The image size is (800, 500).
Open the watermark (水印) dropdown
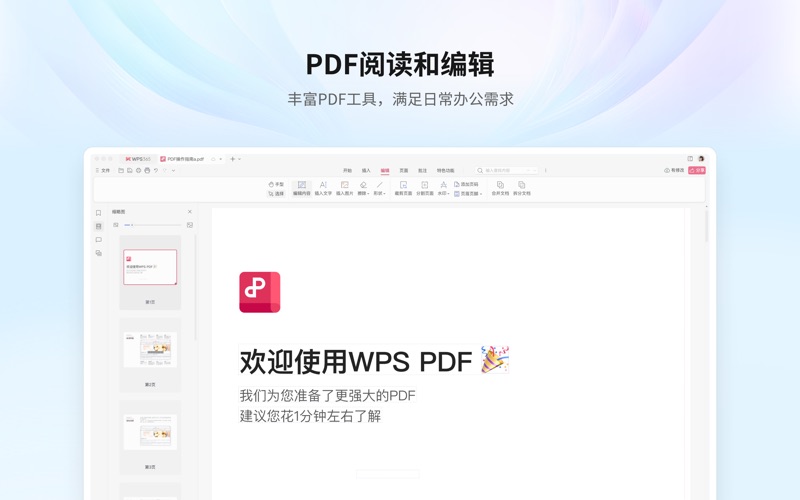click(443, 188)
